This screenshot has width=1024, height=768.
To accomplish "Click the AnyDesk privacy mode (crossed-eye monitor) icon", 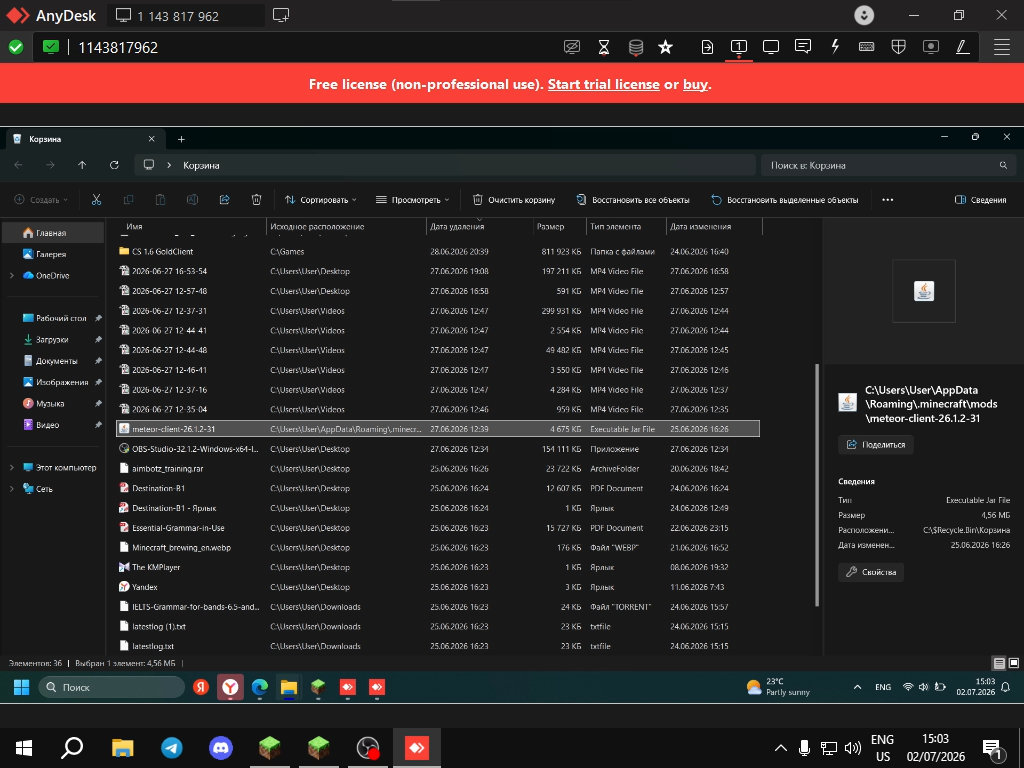I will (571, 47).
